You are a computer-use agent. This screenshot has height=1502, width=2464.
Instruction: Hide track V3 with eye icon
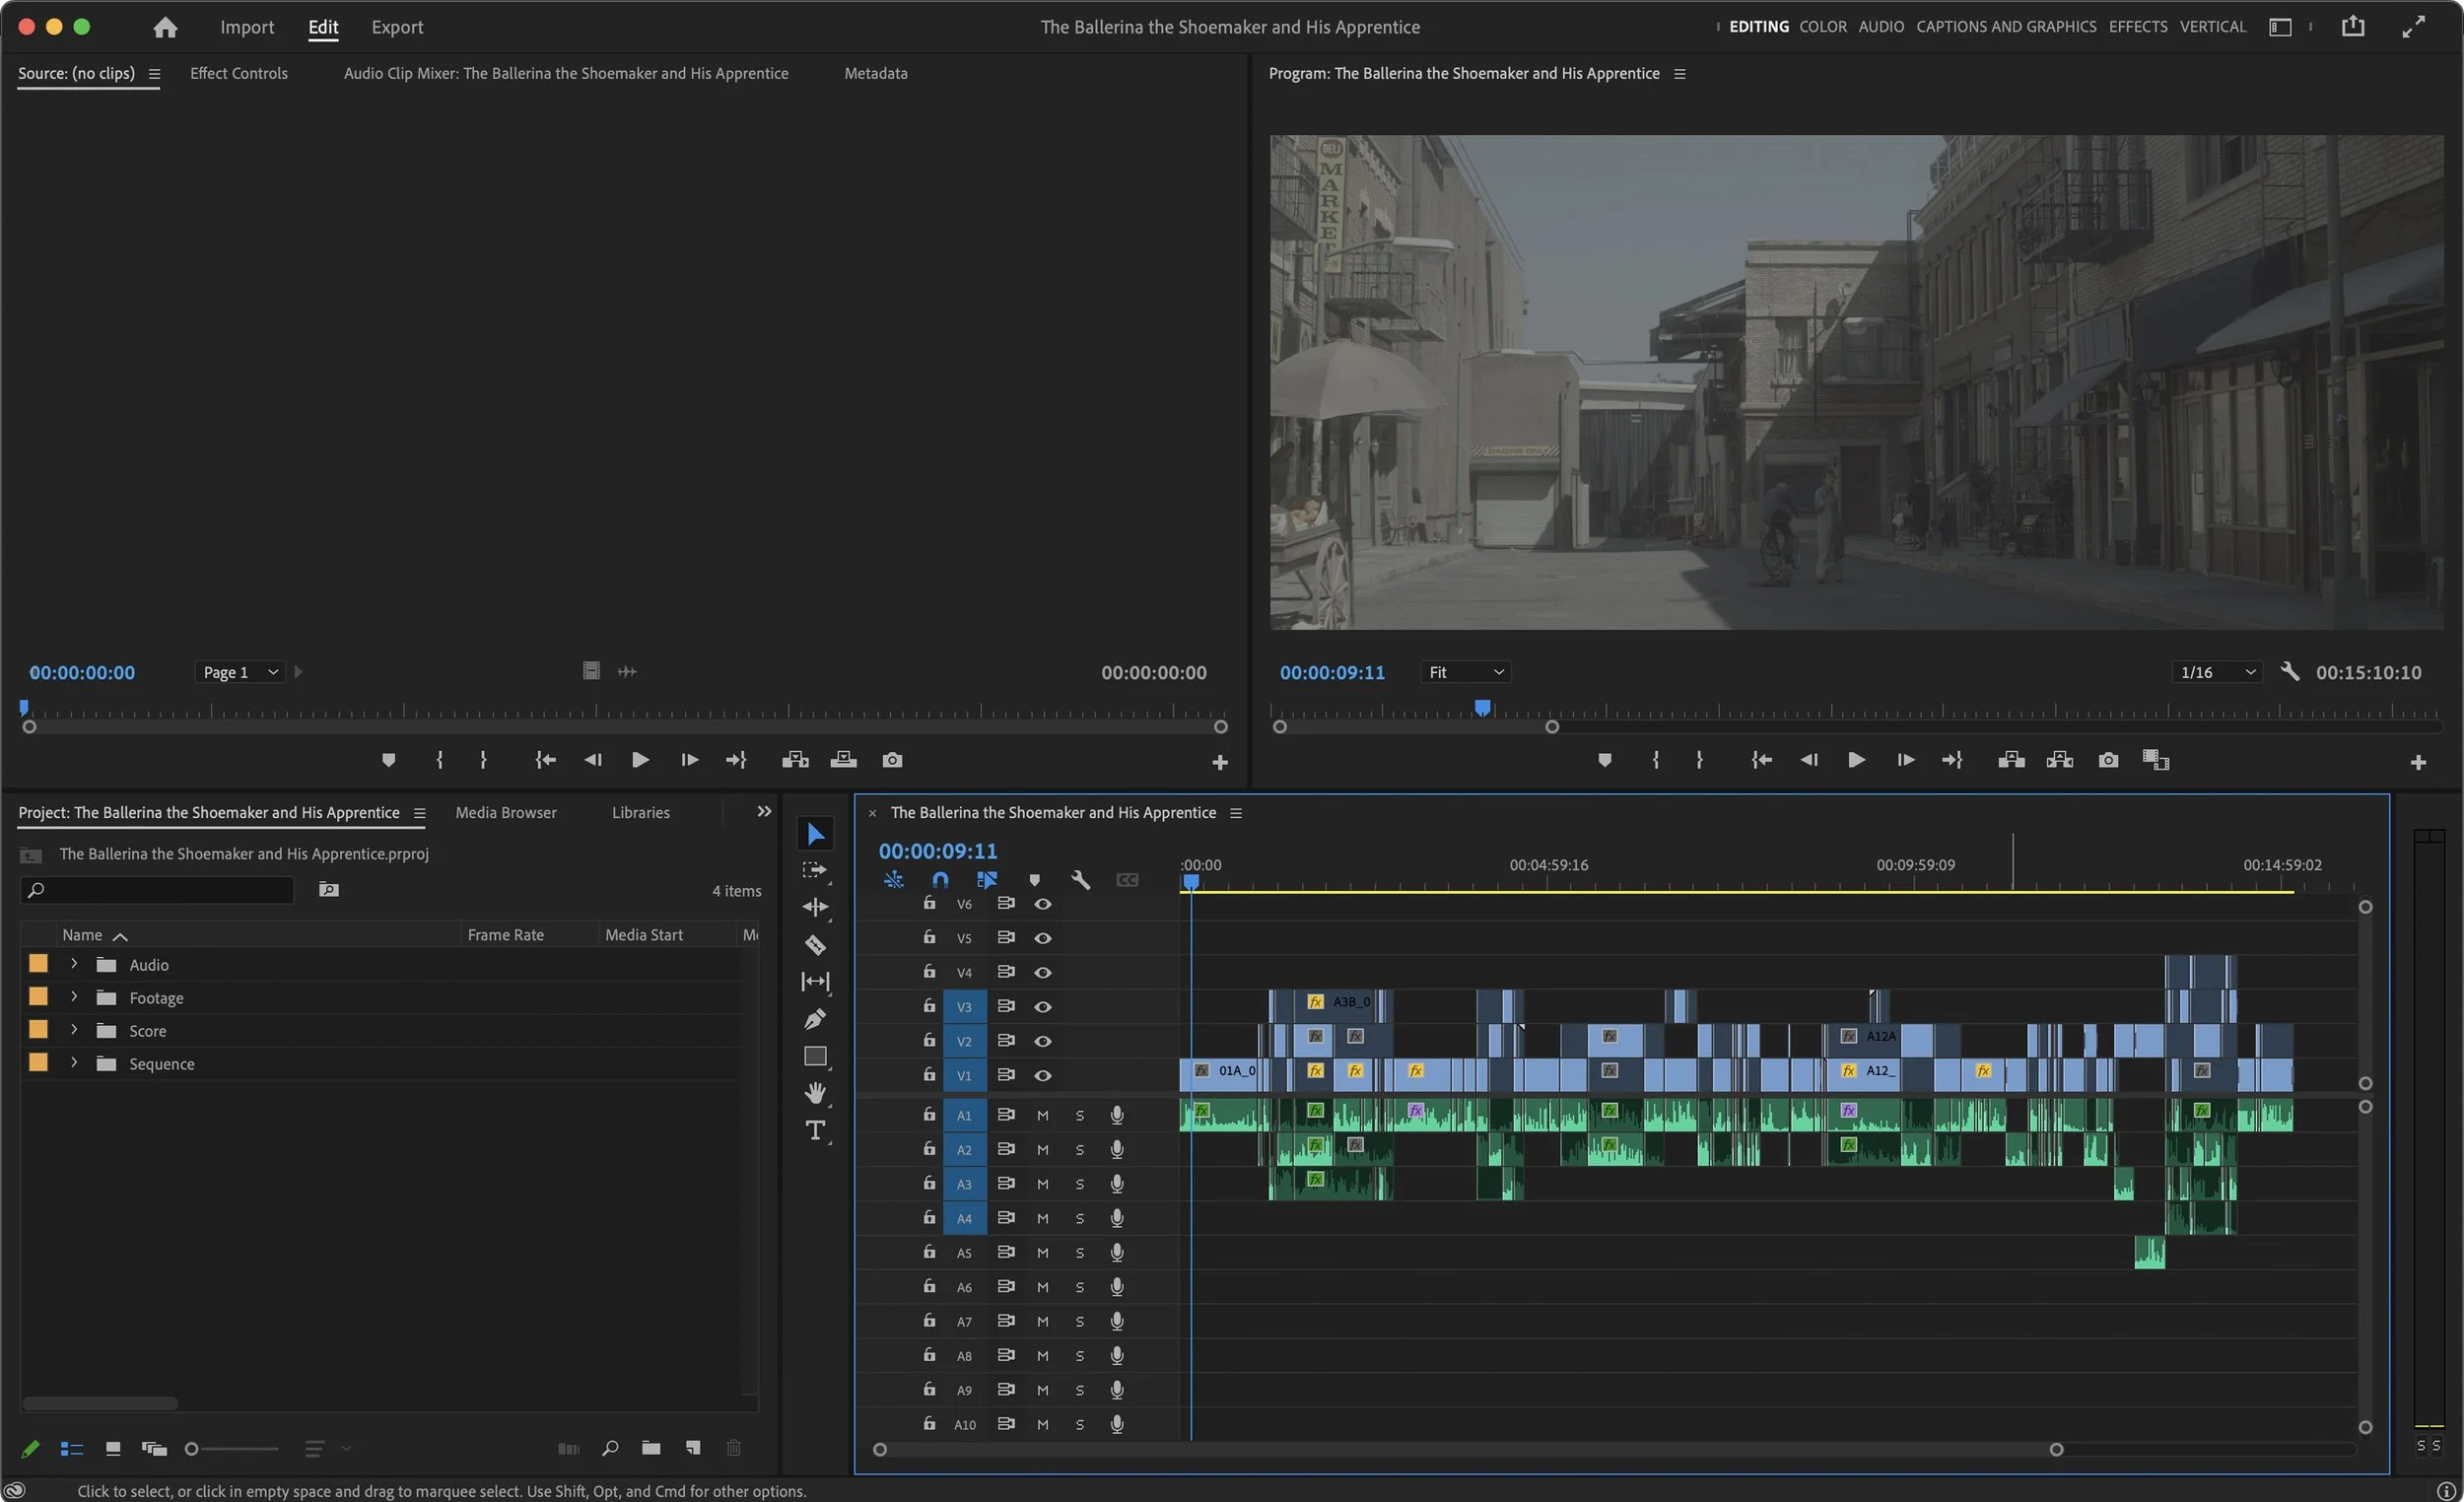click(1042, 1006)
